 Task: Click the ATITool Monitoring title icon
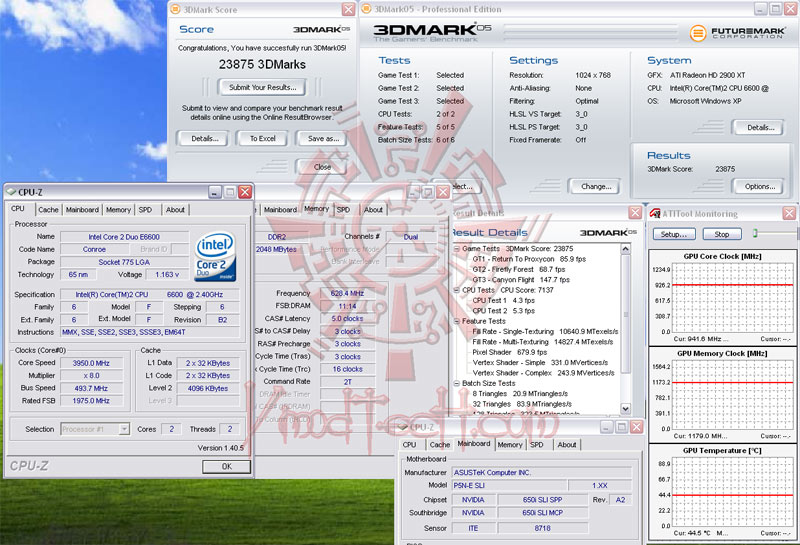(x=655, y=213)
